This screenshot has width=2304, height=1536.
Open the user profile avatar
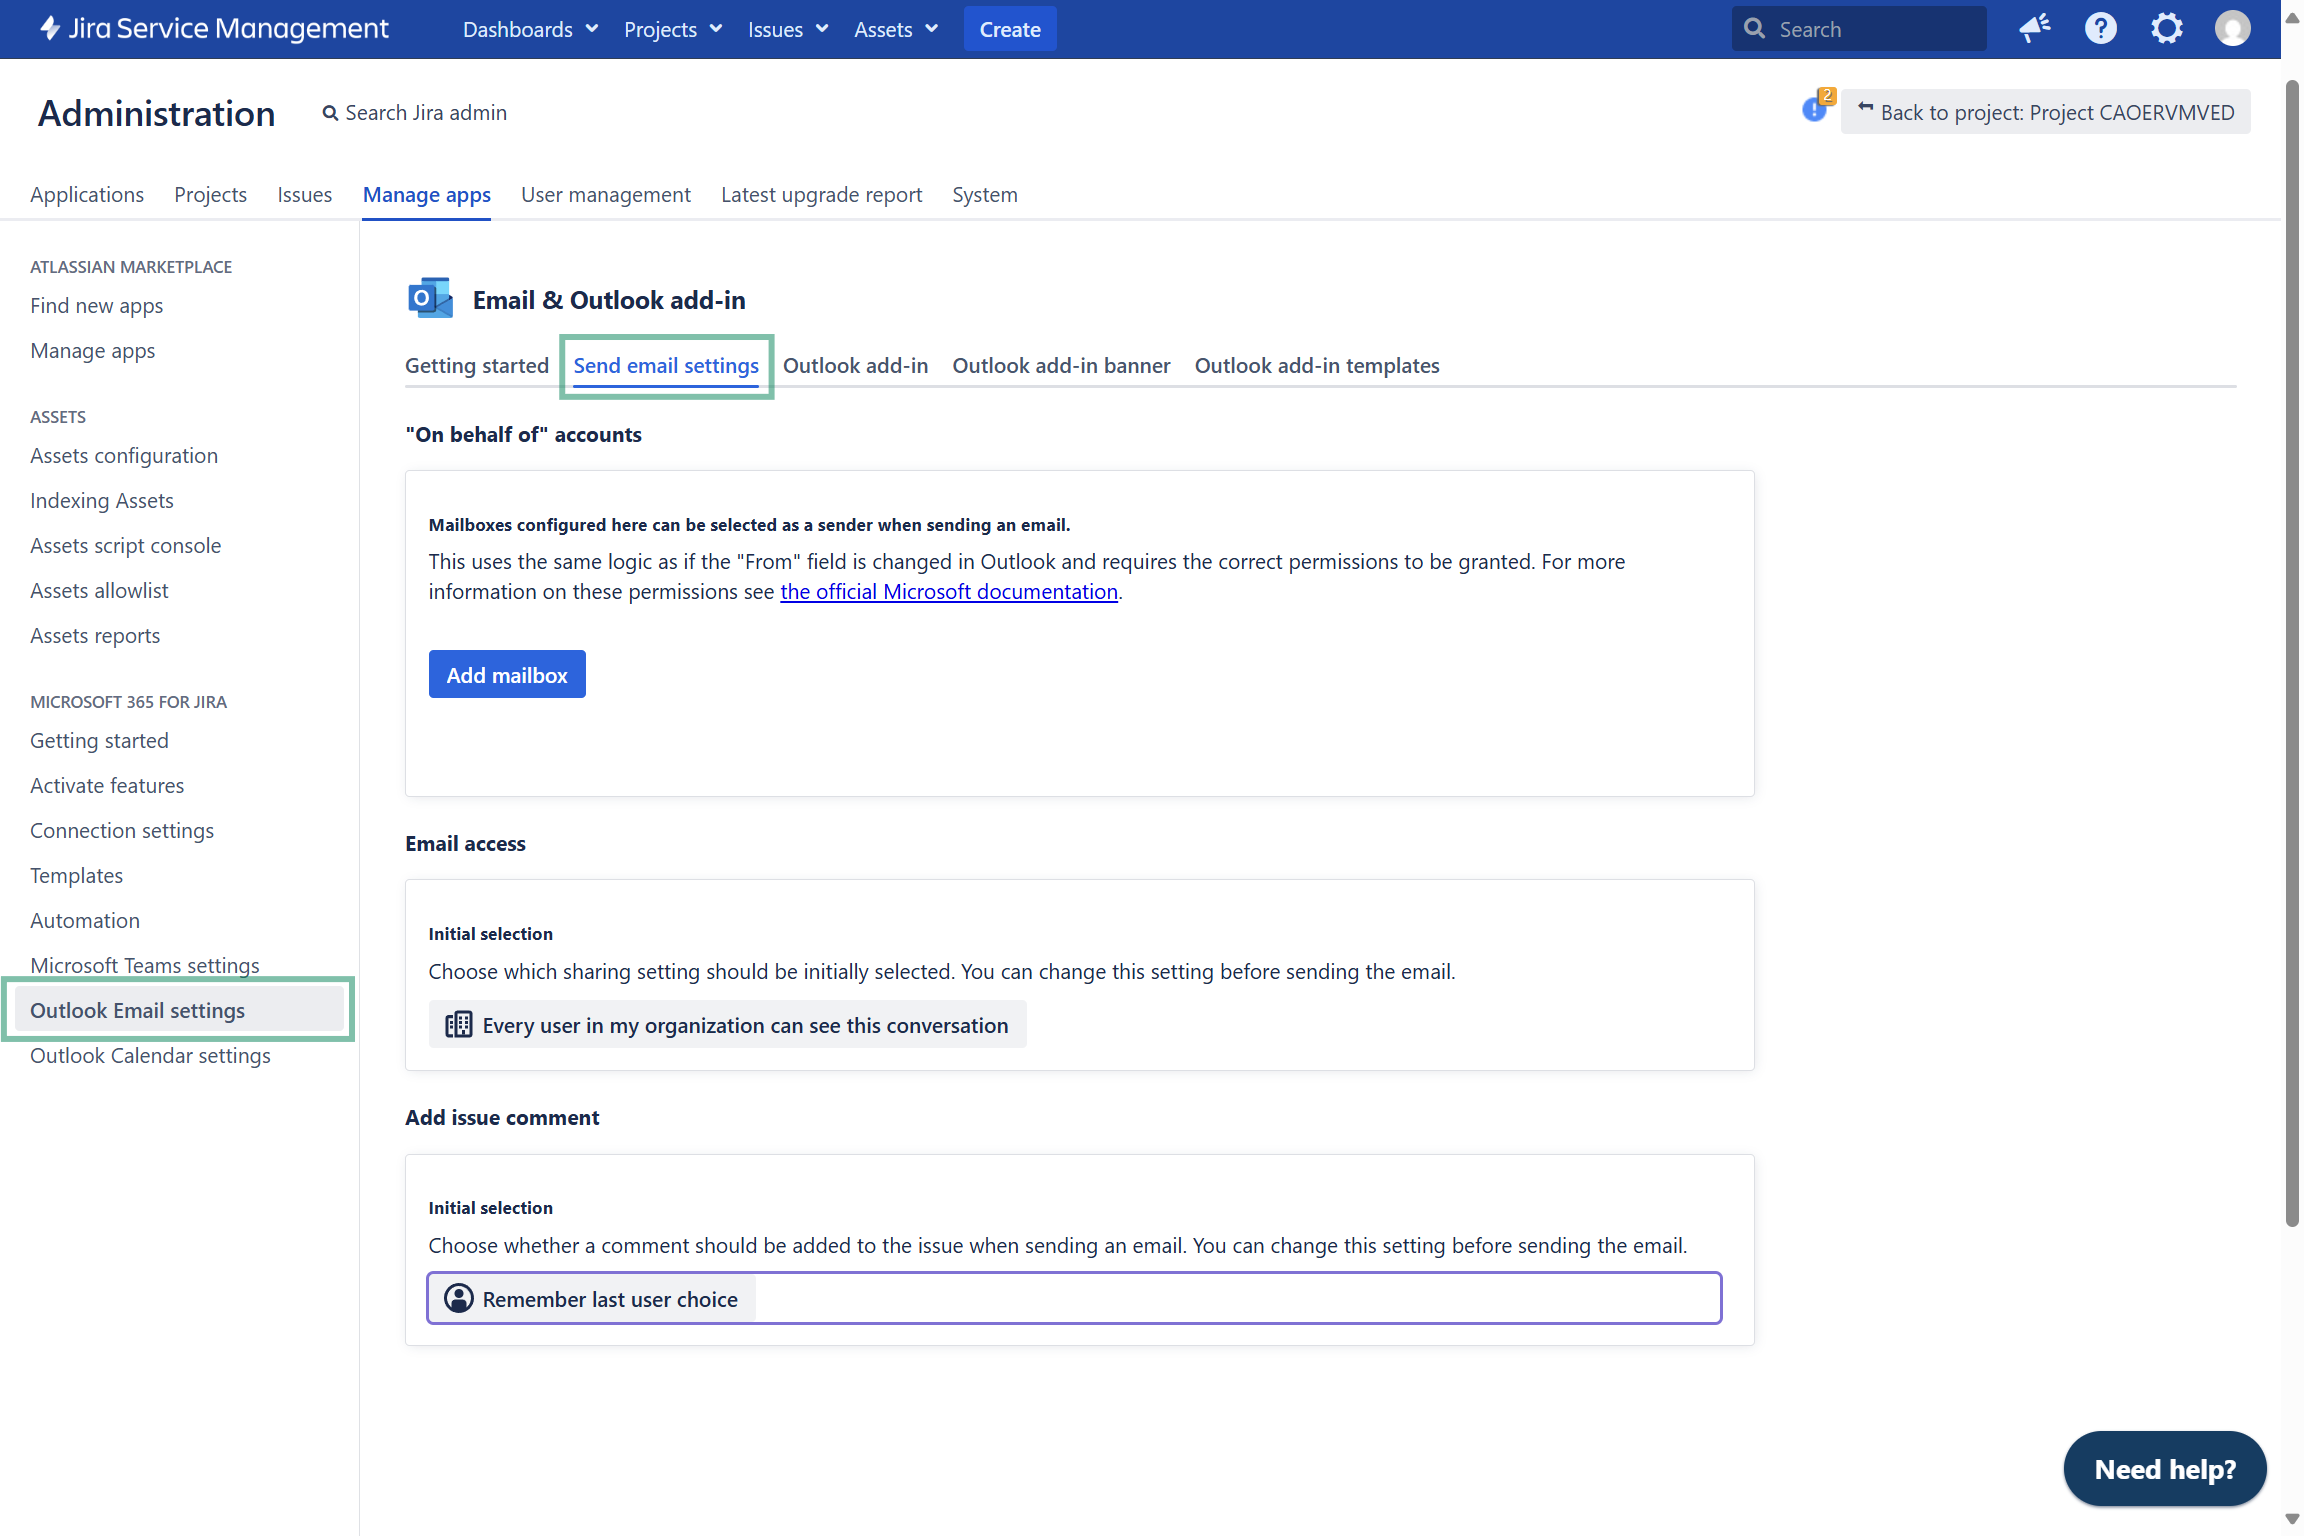click(x=2232, y=29)
